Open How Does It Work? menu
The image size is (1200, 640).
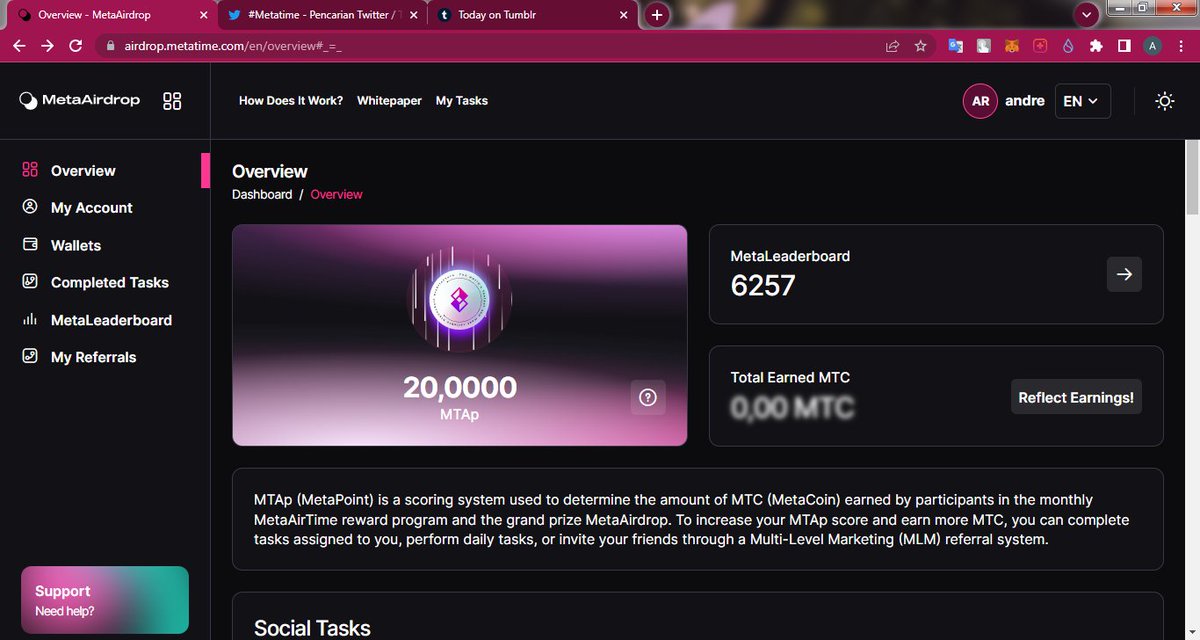click(291, 101)
